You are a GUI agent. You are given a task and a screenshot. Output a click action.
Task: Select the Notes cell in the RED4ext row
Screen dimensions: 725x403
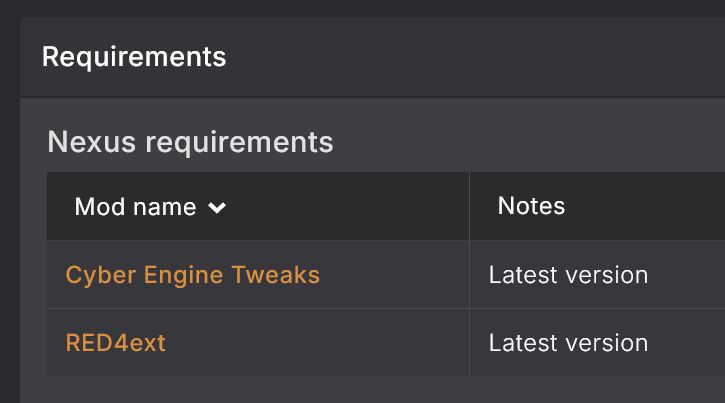click(x=597, y=342)
